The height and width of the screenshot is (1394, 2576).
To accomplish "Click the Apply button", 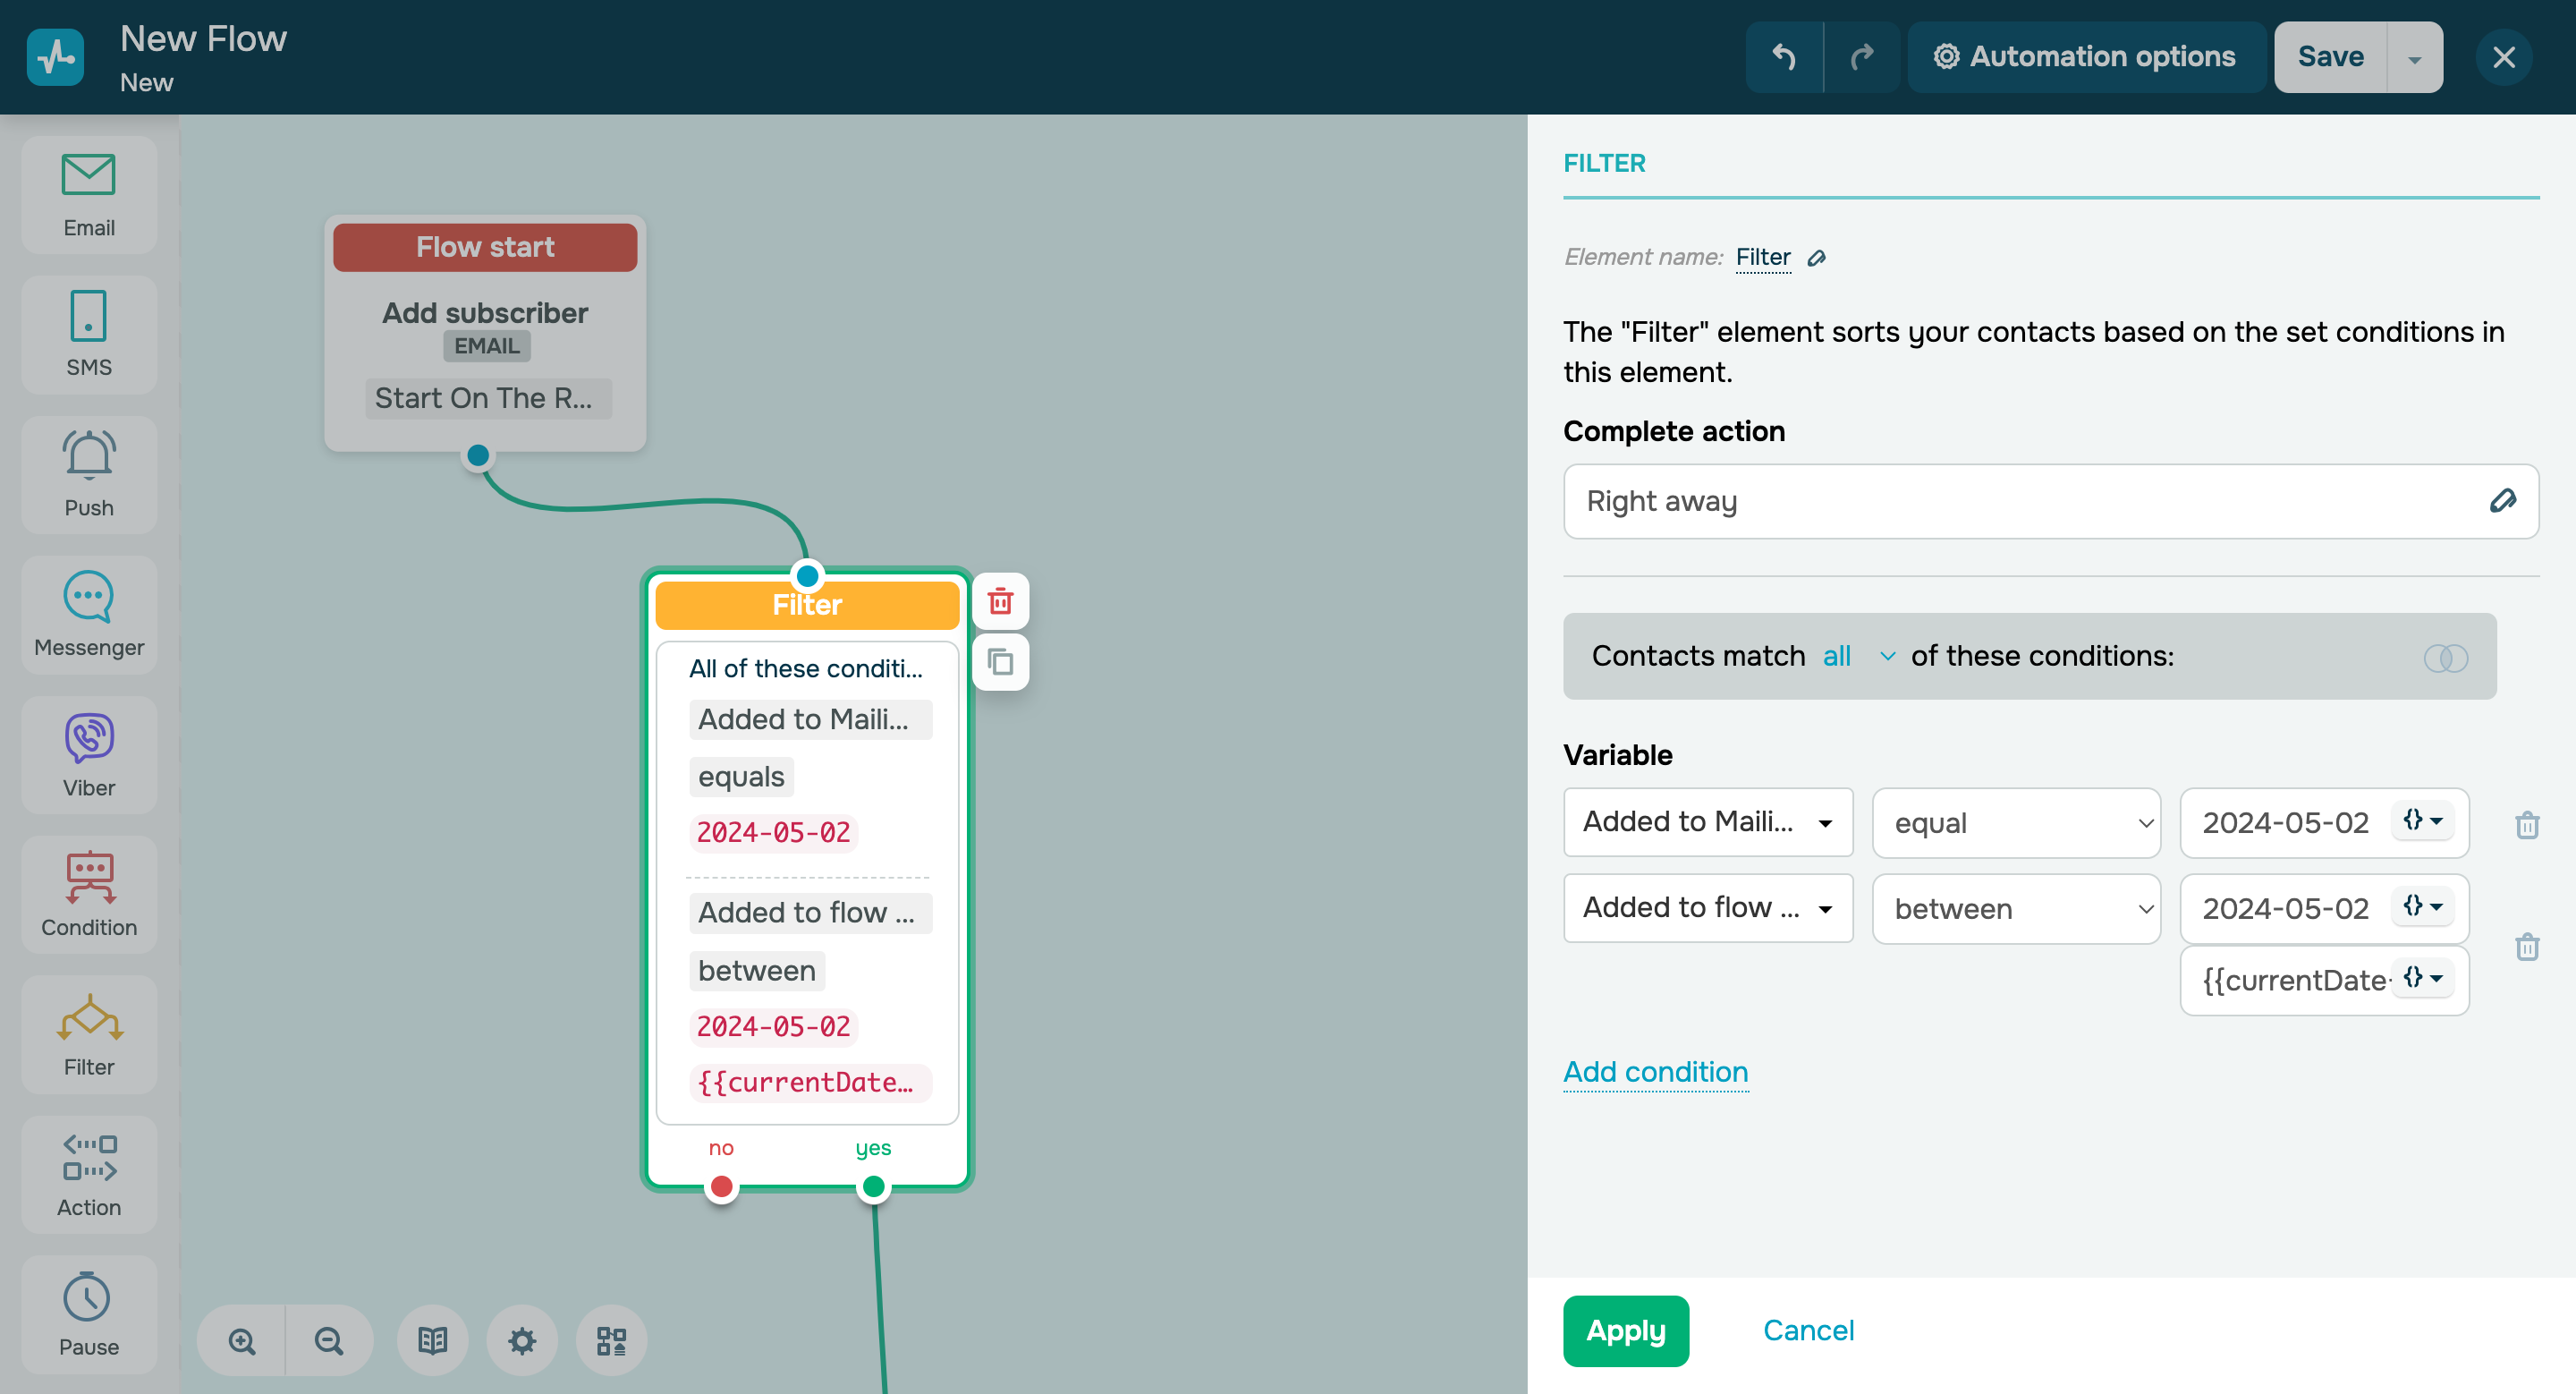I will [x=1625, y=1330].
